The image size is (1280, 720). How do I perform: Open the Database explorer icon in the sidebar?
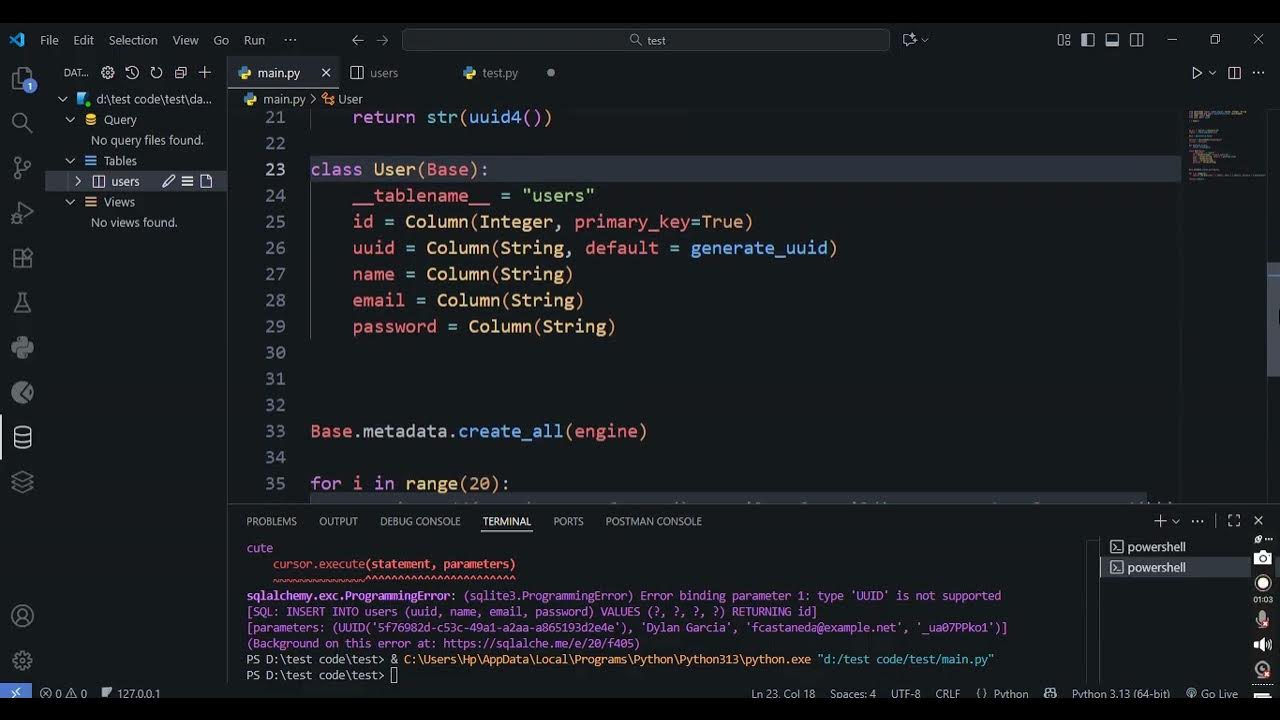click(22, 437)
